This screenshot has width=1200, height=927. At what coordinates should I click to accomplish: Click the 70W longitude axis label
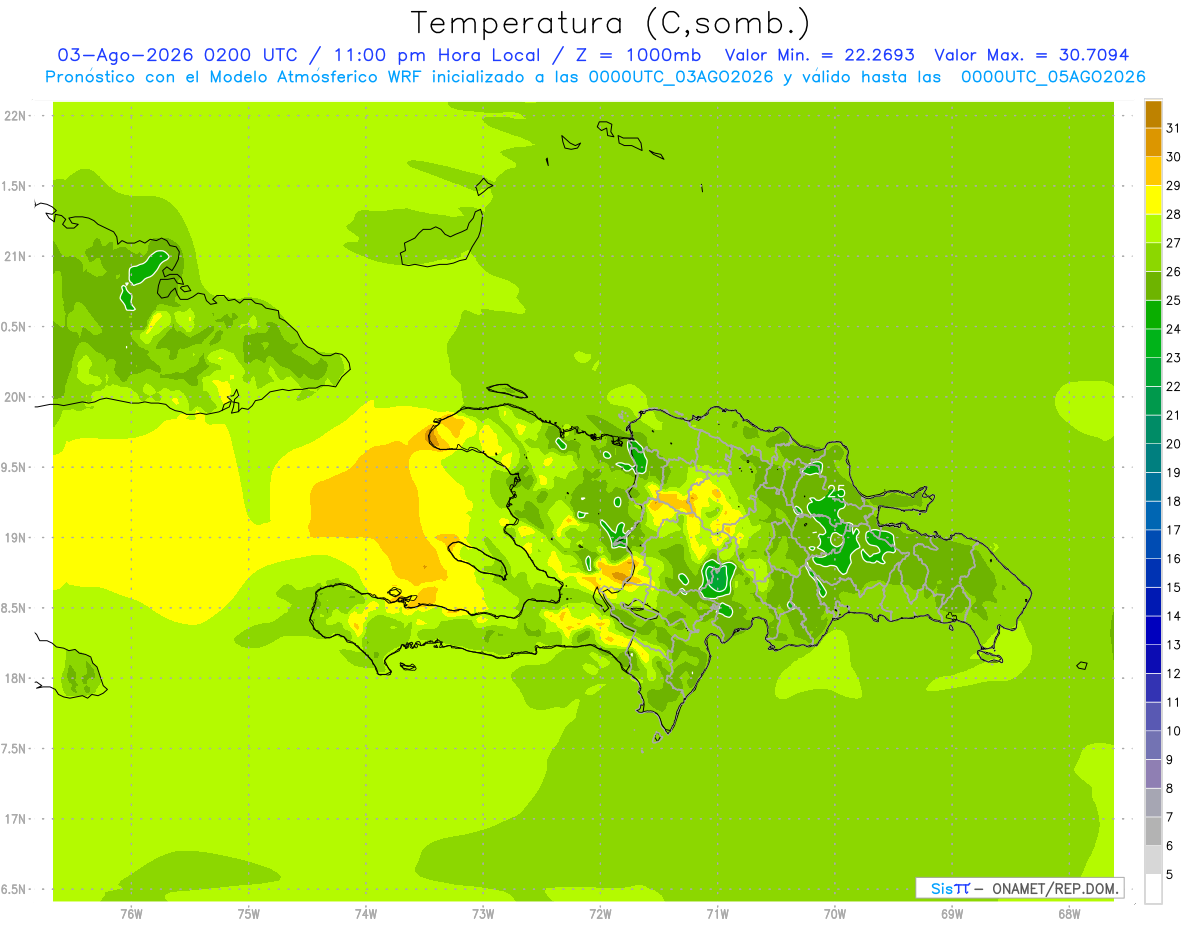[835, 914]
